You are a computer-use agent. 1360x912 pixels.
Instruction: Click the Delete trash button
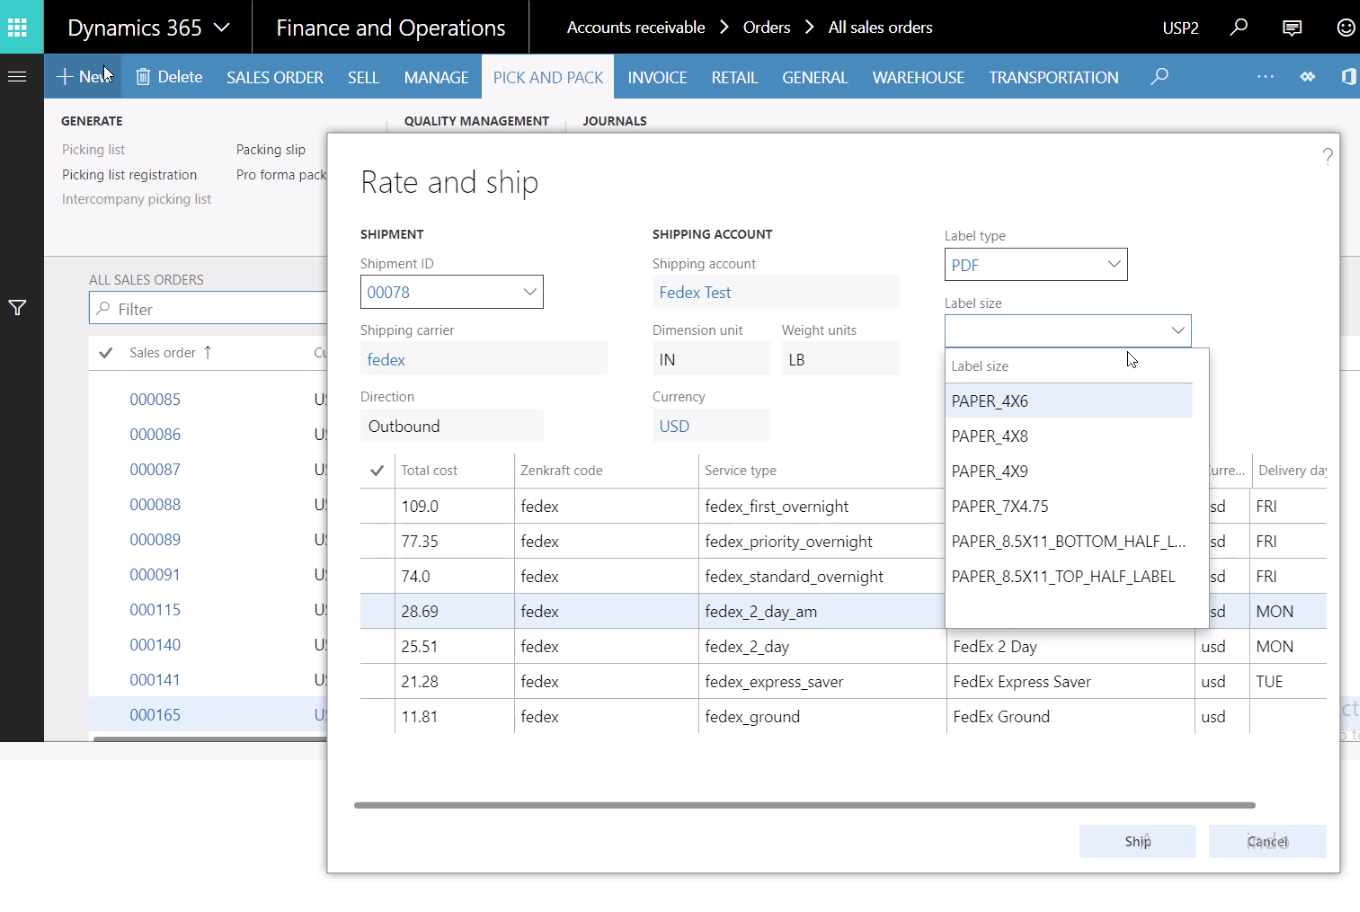[169, 76]
